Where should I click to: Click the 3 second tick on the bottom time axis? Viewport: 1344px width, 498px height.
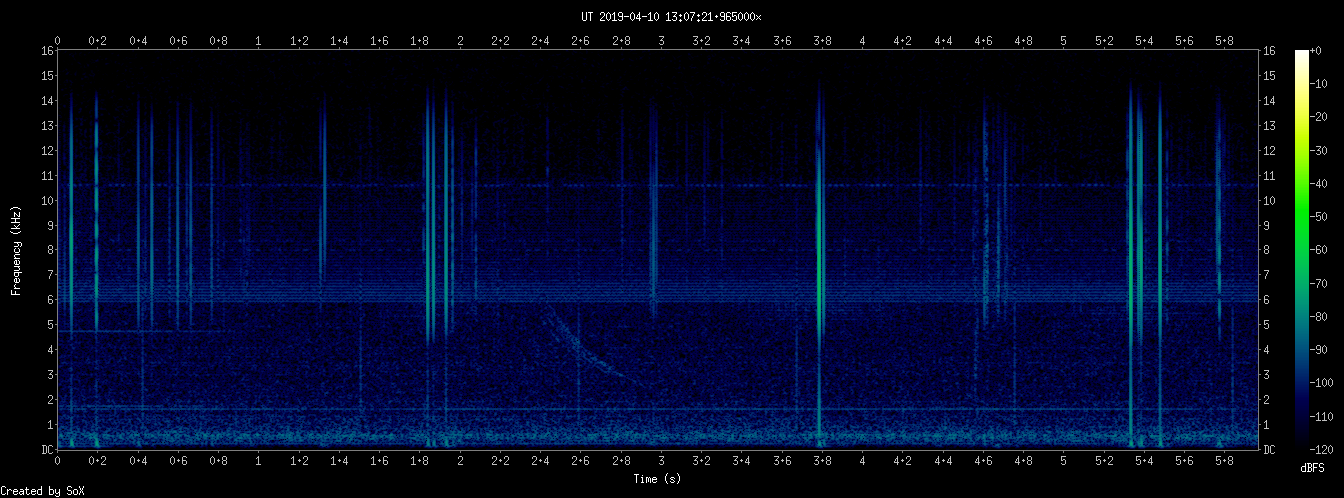(x=661, y=462)
